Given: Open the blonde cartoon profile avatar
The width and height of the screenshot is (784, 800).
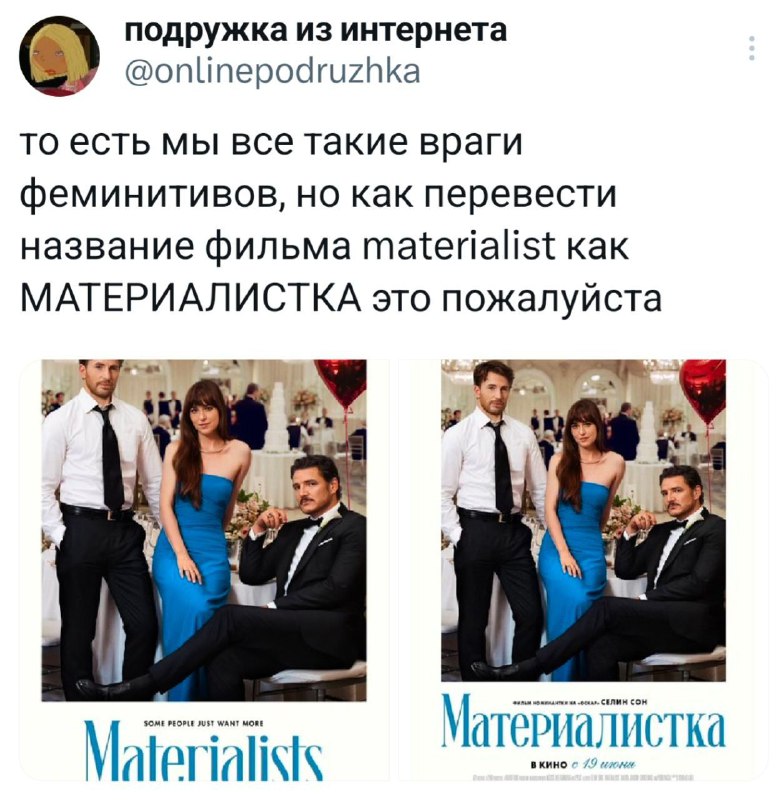Looking at the screenshot, I should [59, 56].
